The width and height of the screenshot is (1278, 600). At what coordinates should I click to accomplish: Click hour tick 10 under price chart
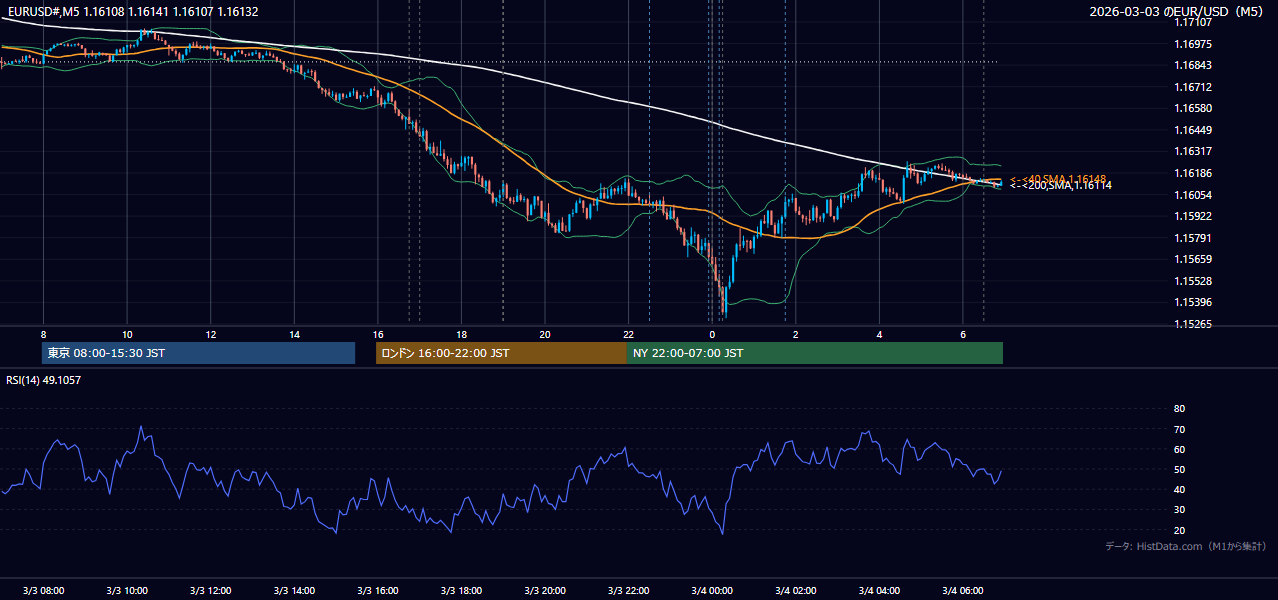[x=127, y=334]
